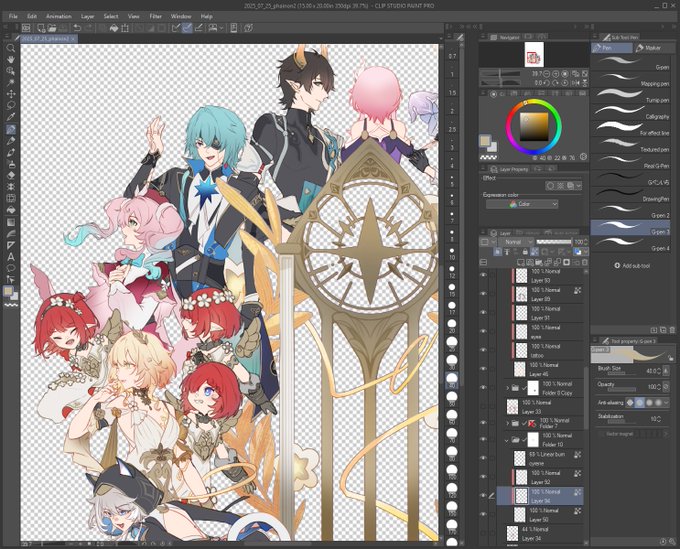The height and width of the screenshot is (549, 680).
Task: Select the Zoom magnifier tool
Action: click(11, 48)
